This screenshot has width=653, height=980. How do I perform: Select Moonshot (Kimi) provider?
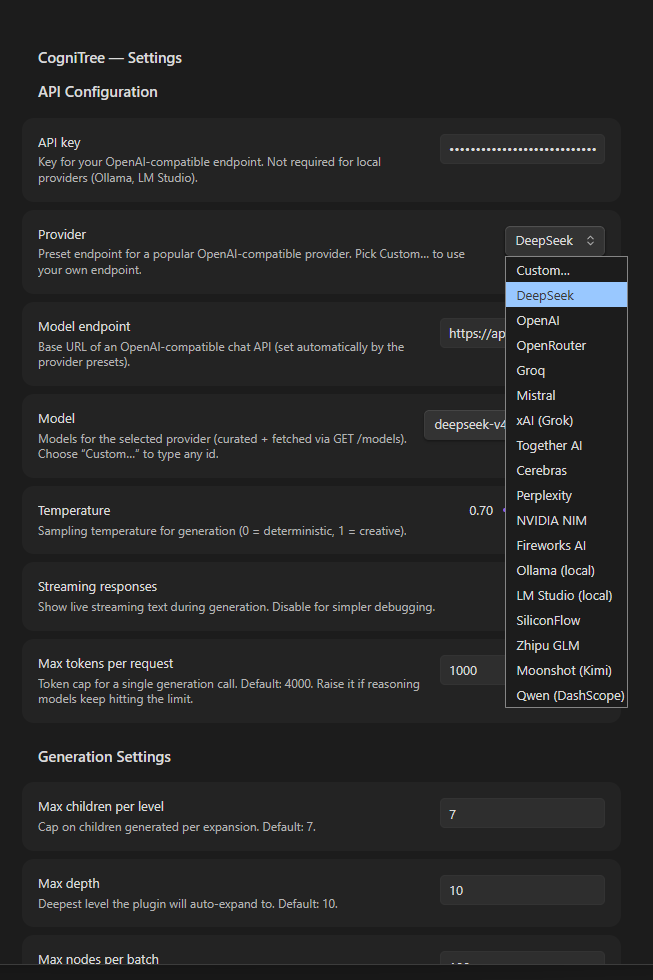(566, 670)
